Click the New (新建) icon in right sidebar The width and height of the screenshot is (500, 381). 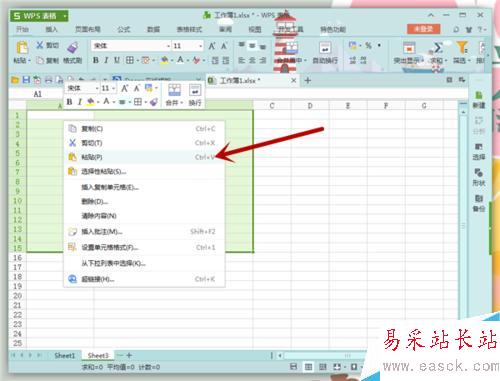pos(479,96)
